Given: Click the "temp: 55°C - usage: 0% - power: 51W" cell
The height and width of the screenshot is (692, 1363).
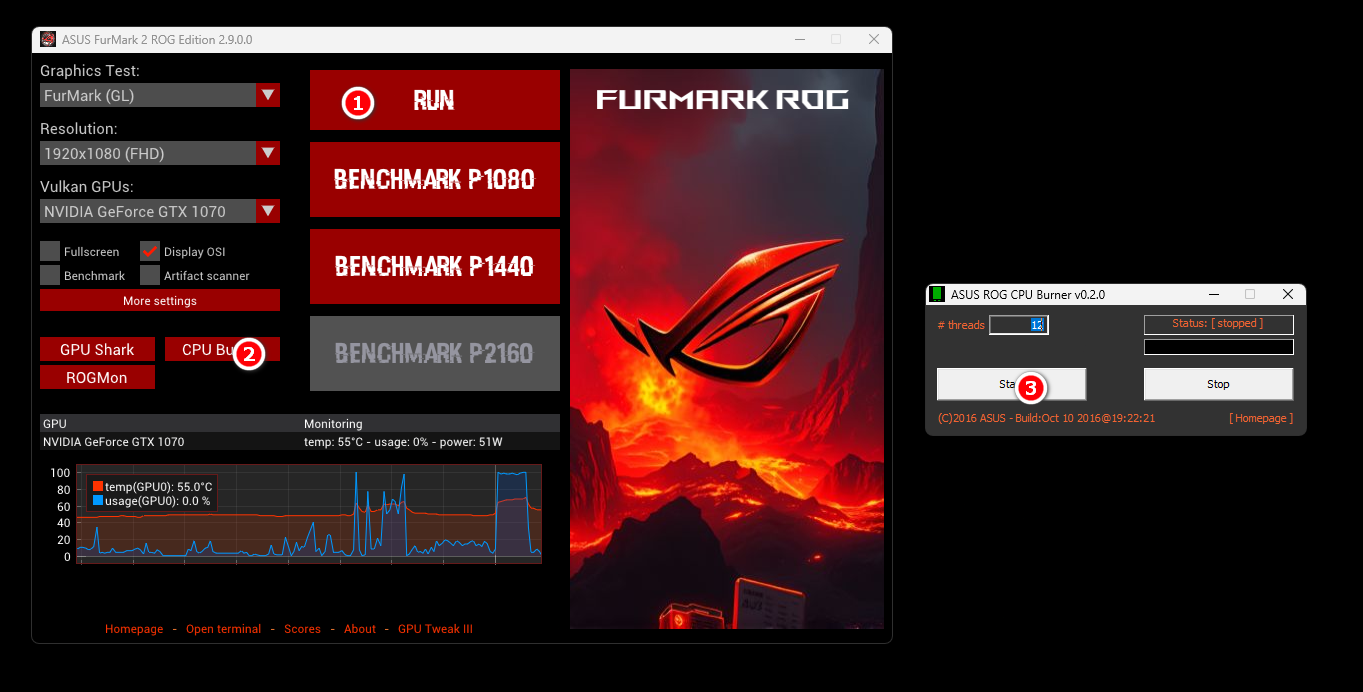Looking at the screenshot, I should 403,442.
